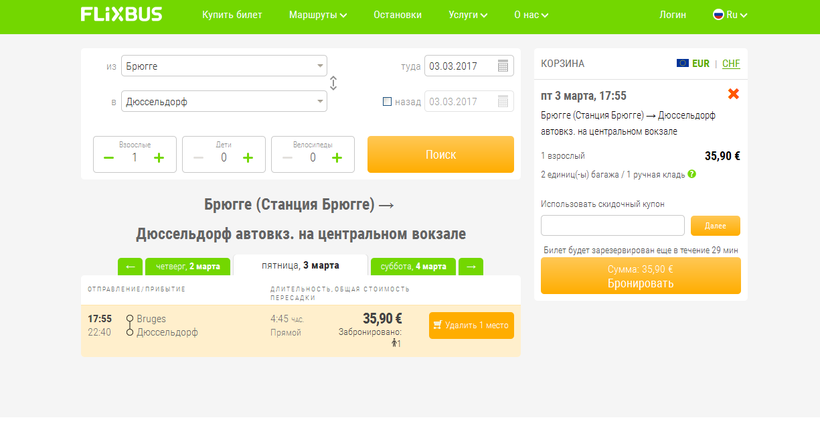Decrease adults count with minus
Screen dimensions: 820x426
[x=109, y=157]
